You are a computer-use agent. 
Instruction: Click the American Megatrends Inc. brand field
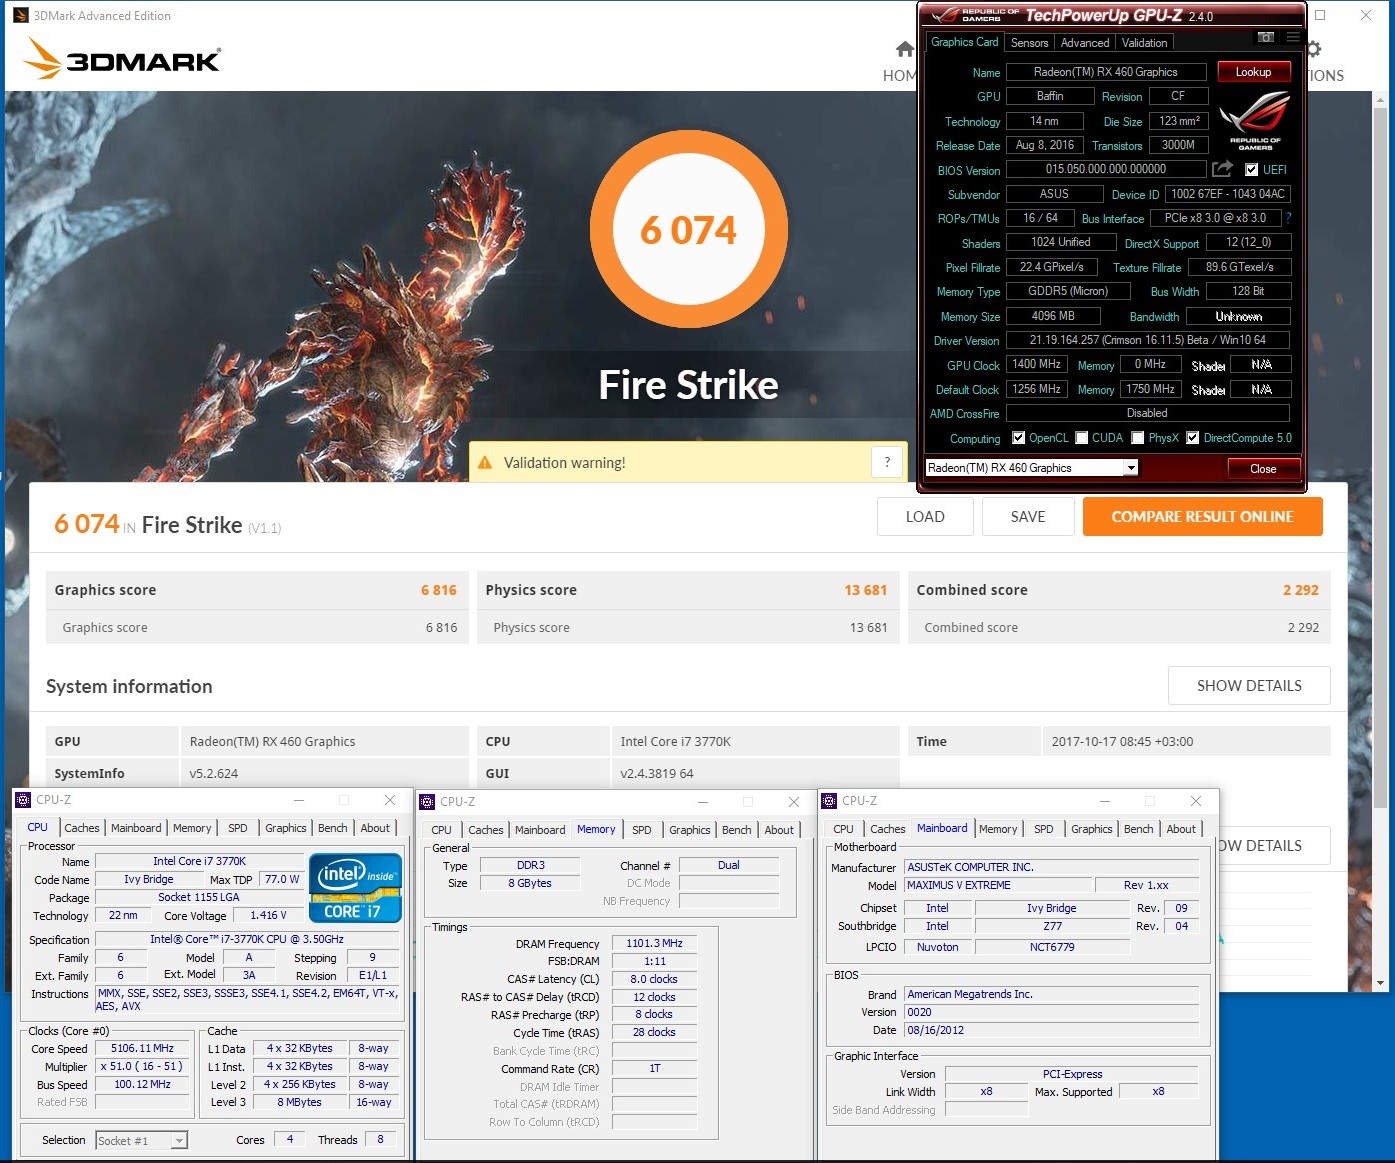(1051, 994)
